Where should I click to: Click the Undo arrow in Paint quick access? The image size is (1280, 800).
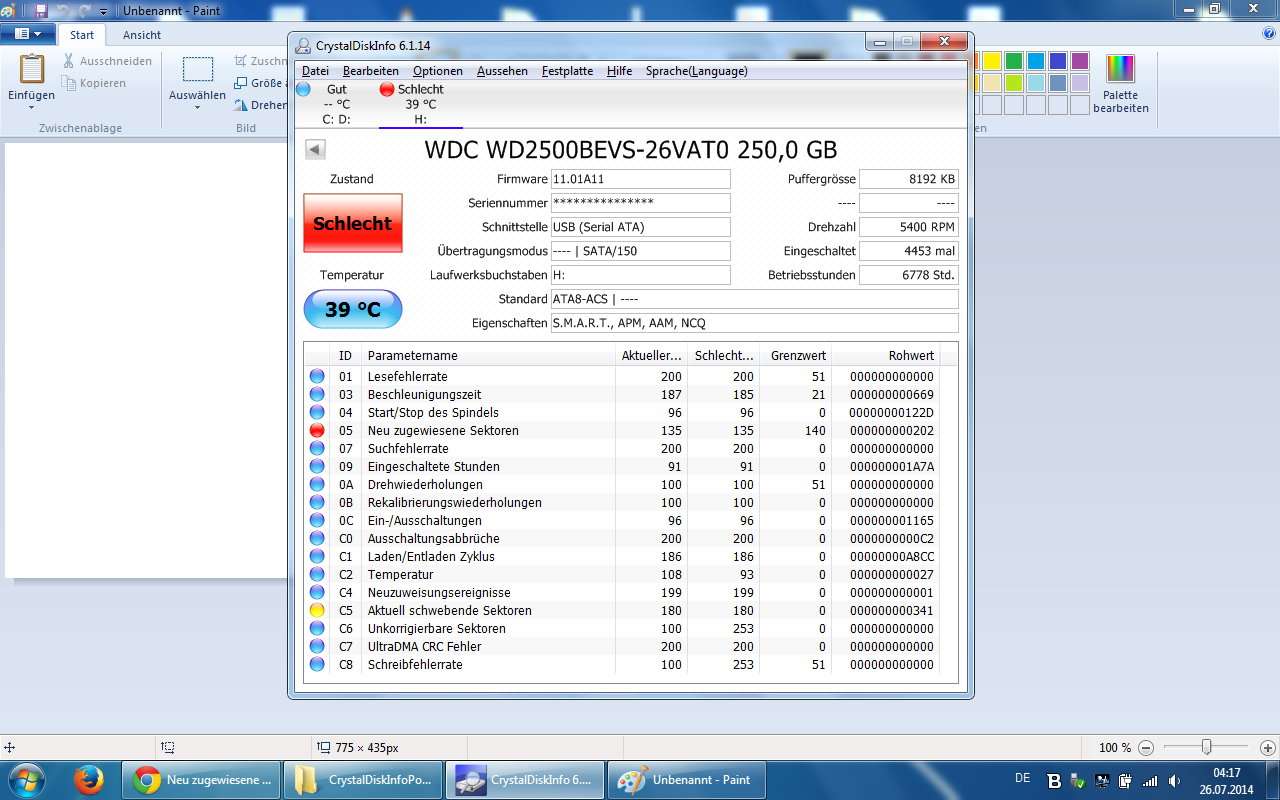62,10
